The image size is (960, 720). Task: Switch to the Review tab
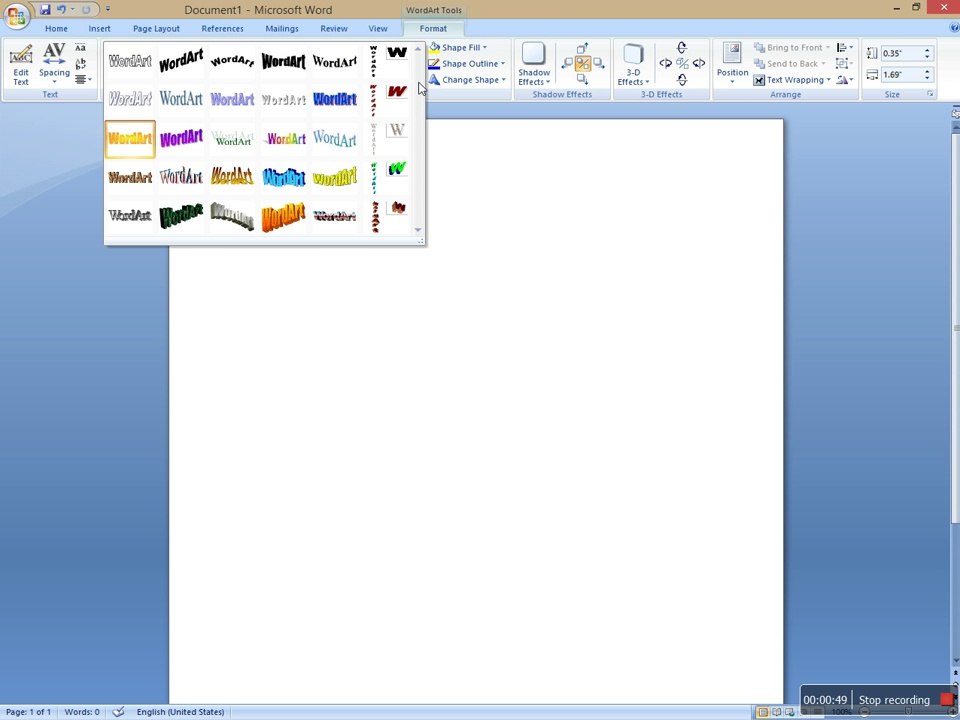[334, 29]
